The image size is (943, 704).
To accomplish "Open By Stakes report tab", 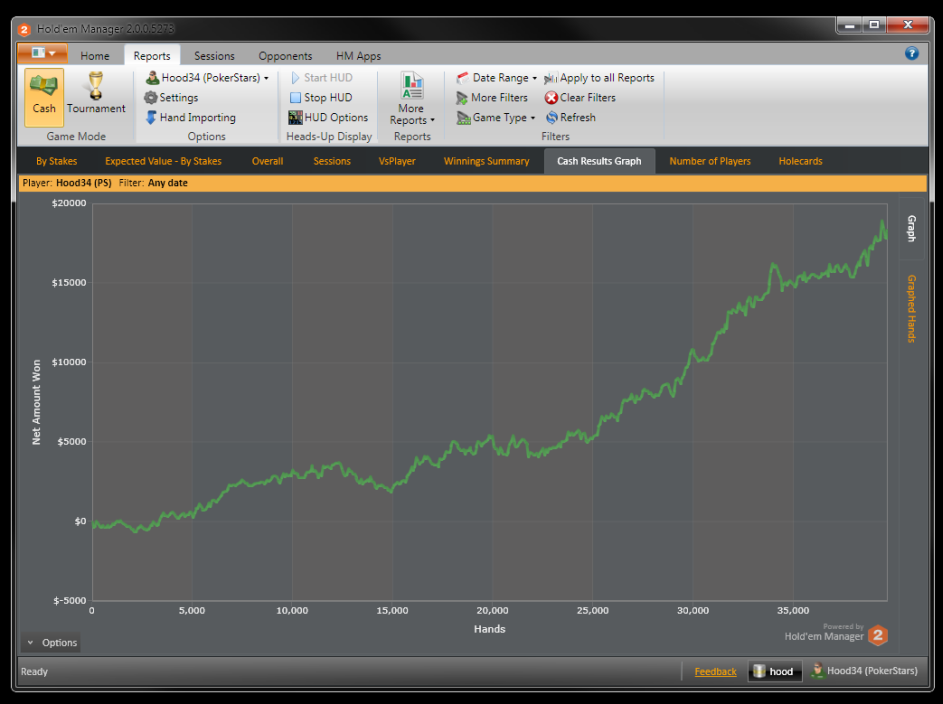I will tap(57, 161).
